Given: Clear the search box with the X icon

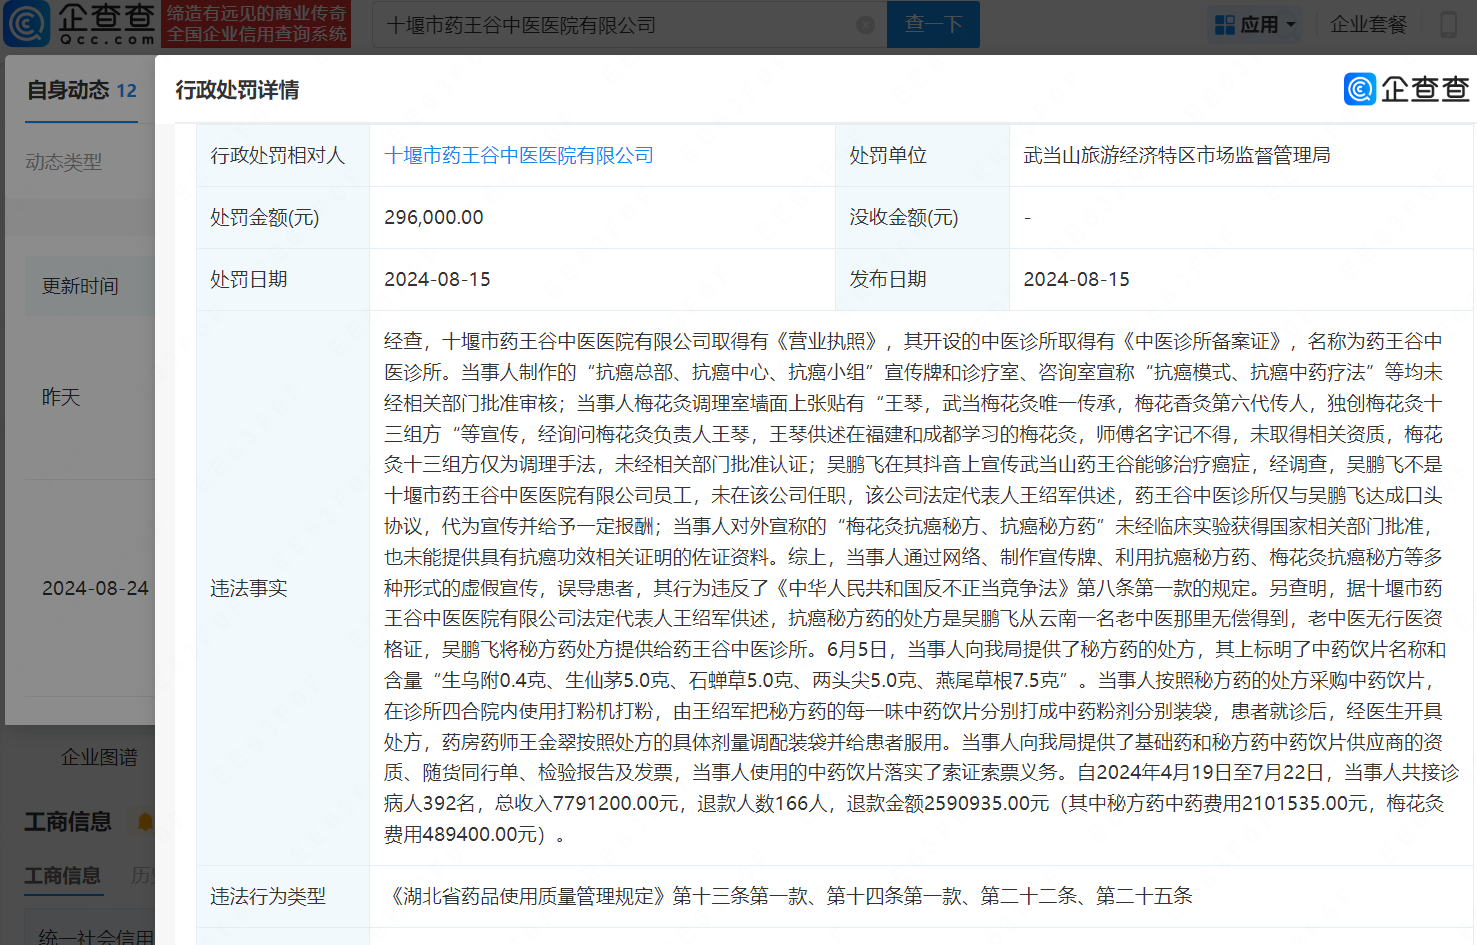Looking at the screenshot, I should (x=866, y=25).
